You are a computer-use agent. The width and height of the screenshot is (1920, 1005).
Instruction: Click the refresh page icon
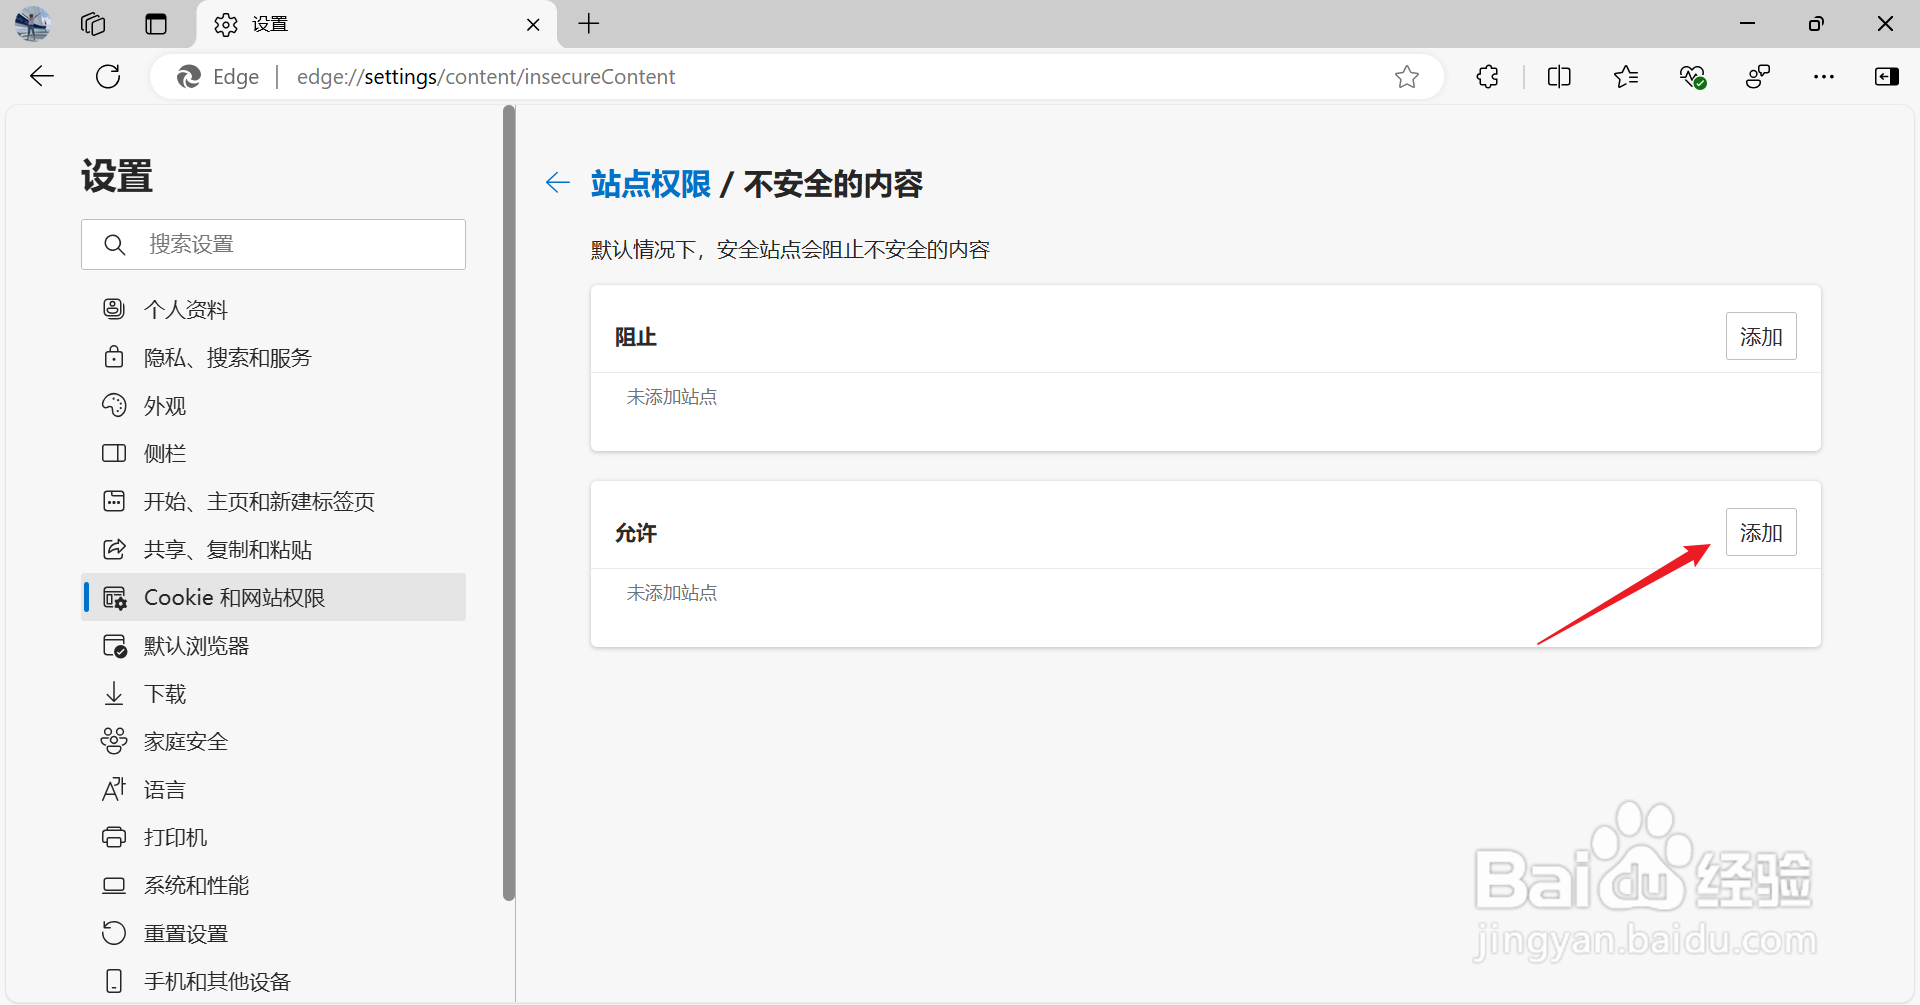coord(107,76)
